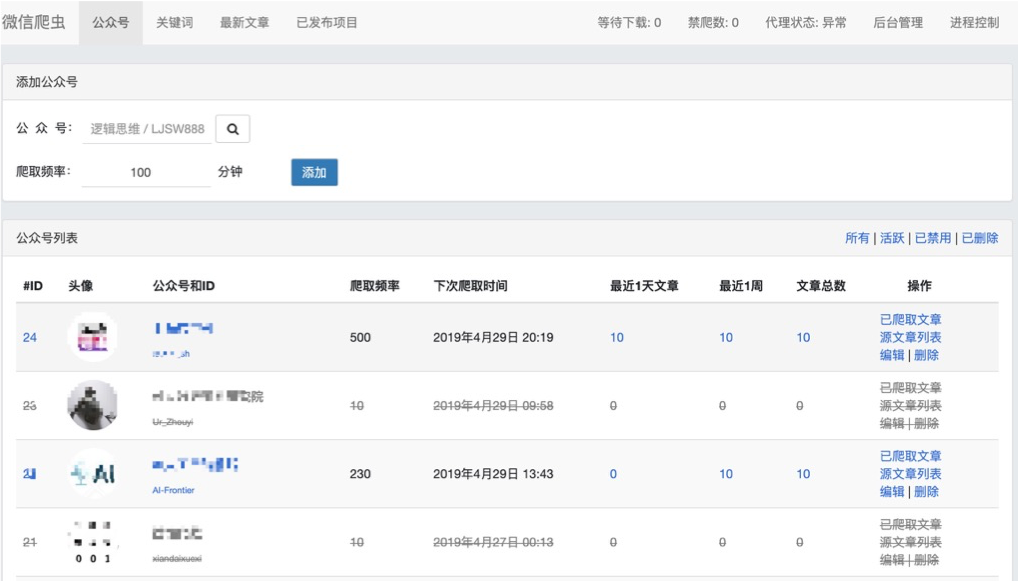Open the 公众号 tab
Viewport: 1018px width, 581px height.
110,23
